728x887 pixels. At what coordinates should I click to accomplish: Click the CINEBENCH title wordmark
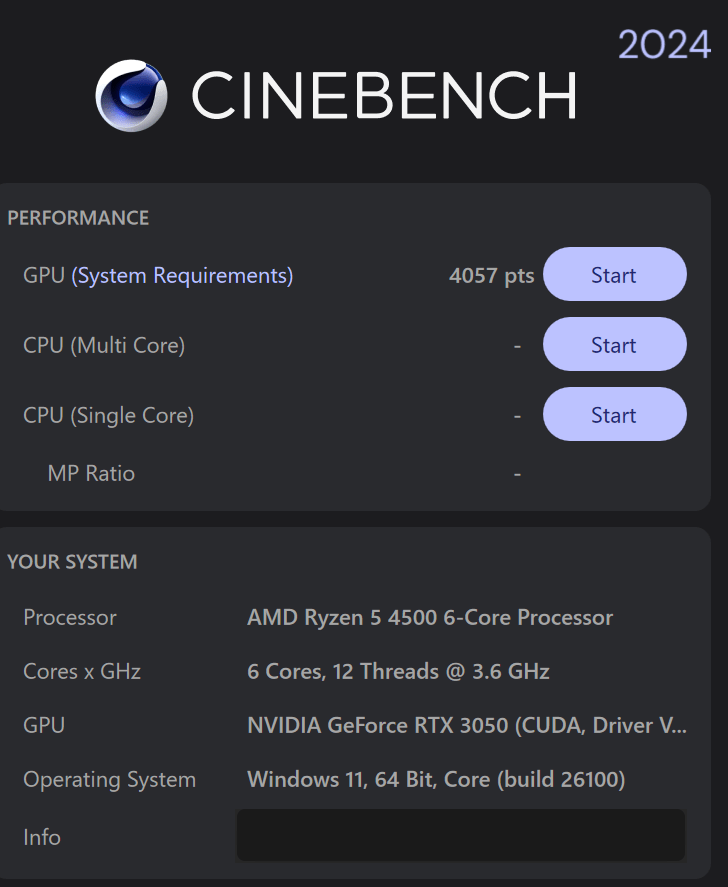pos(385,96)
